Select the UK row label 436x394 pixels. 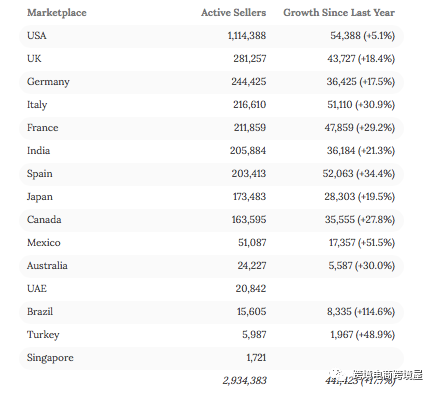(34, 59)
